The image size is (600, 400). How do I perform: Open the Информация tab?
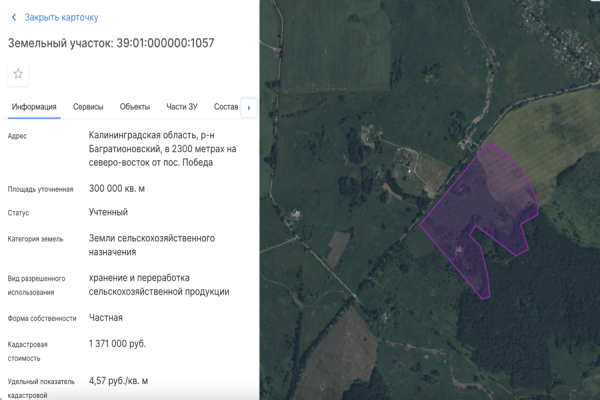click(33, 107)
